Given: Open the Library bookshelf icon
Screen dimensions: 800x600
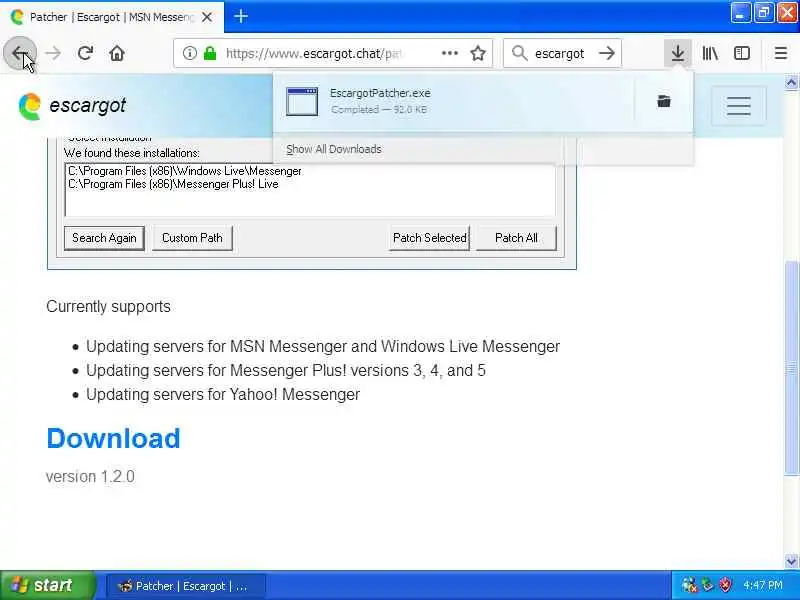Looking at the screenshot, I should pos(710,53).
